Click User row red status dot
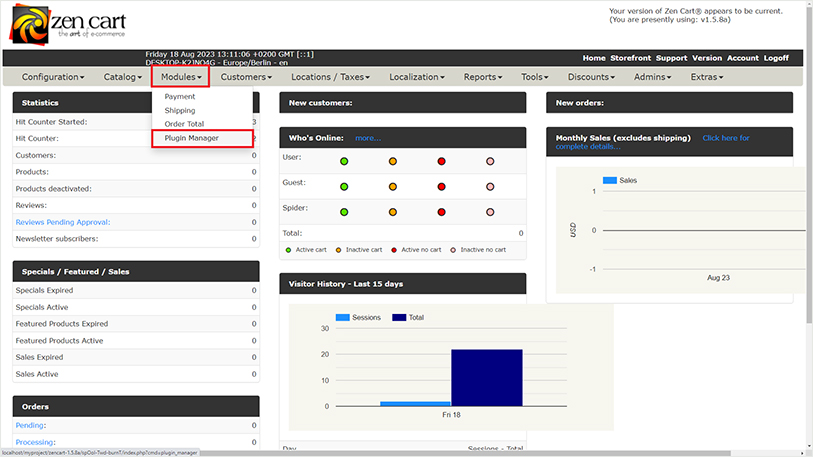The image size is (813, 457). pyautogui.click(x=441, y=161)
